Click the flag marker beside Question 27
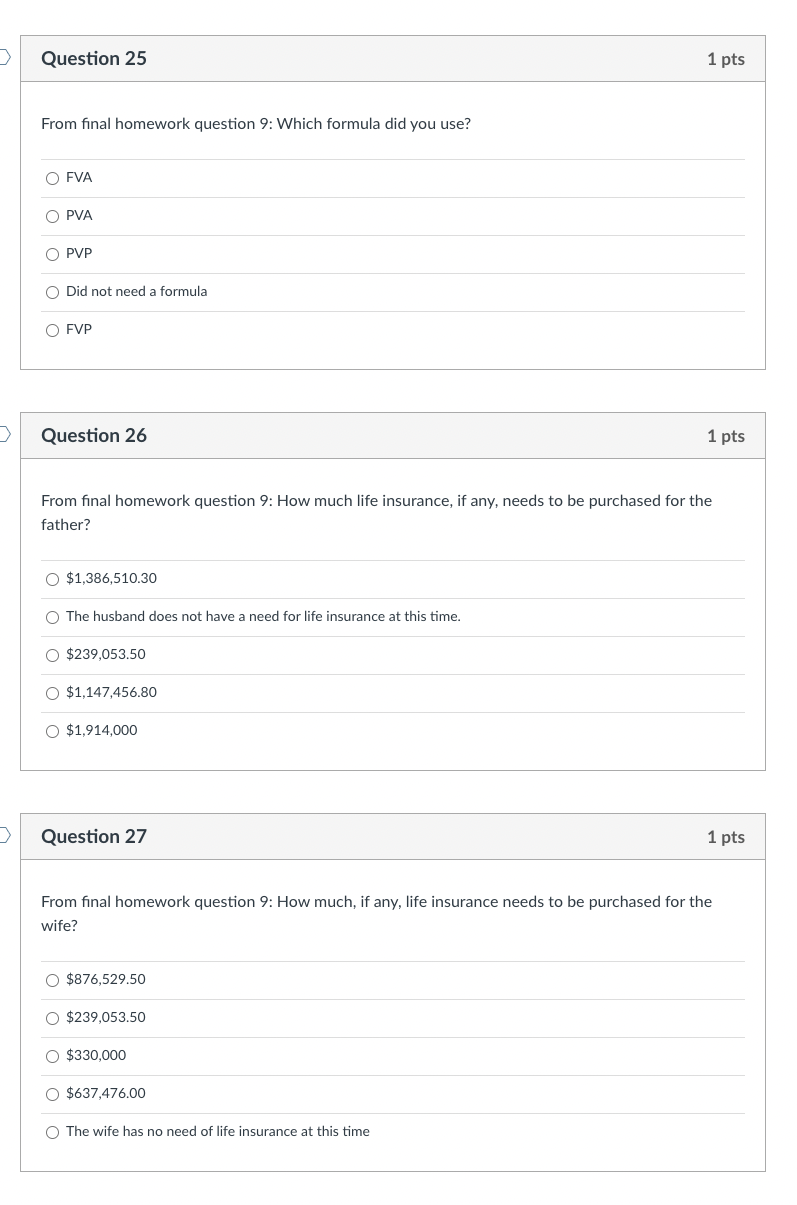The height and width of the screenshot is (1205, 797). (x=3, y=837)
